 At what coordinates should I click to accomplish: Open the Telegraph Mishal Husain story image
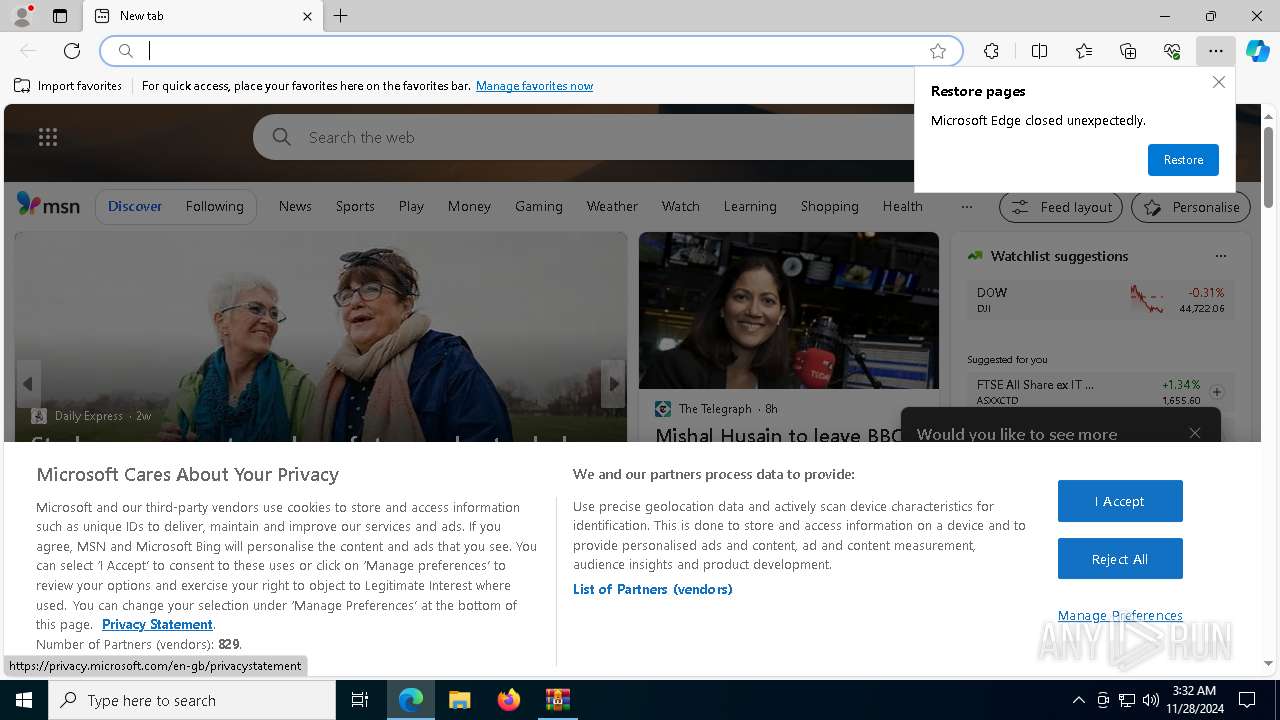point(789,310)
